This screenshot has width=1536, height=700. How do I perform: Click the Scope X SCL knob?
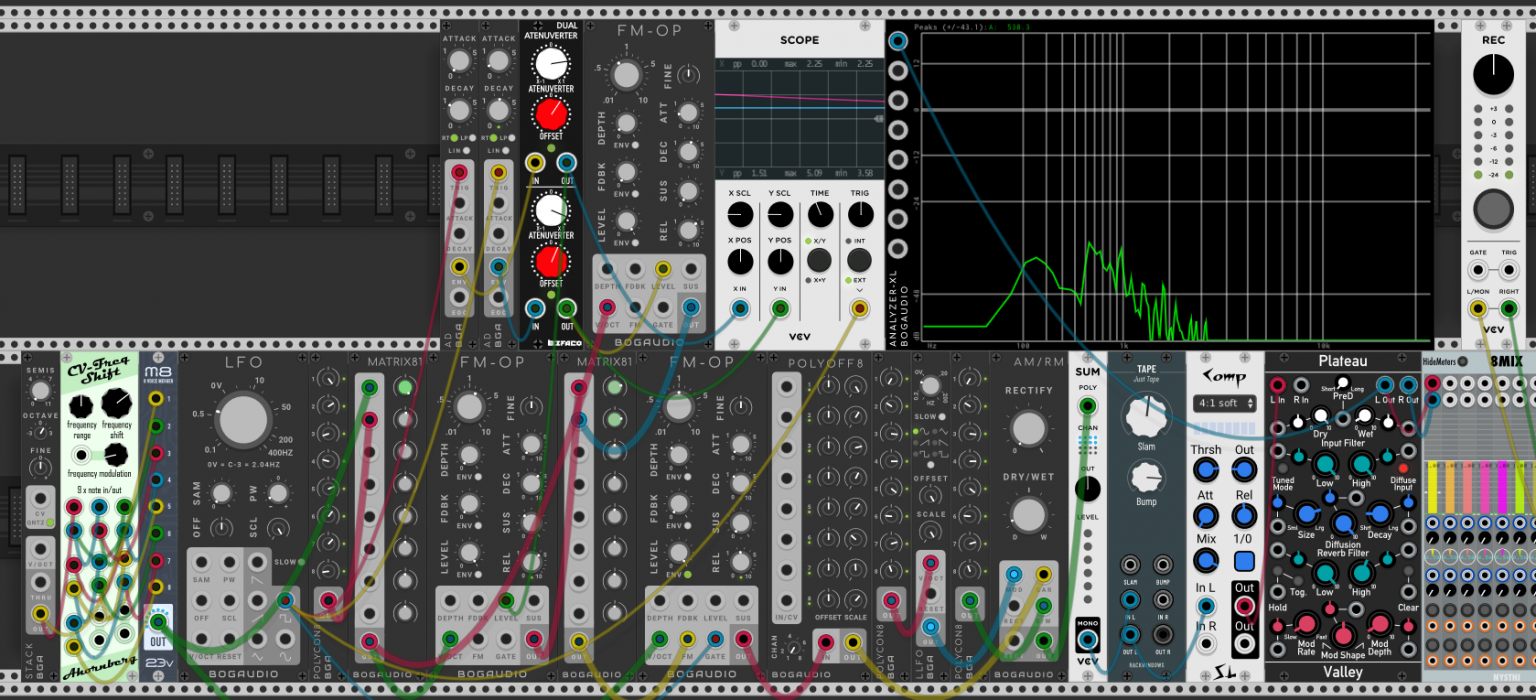740,213
